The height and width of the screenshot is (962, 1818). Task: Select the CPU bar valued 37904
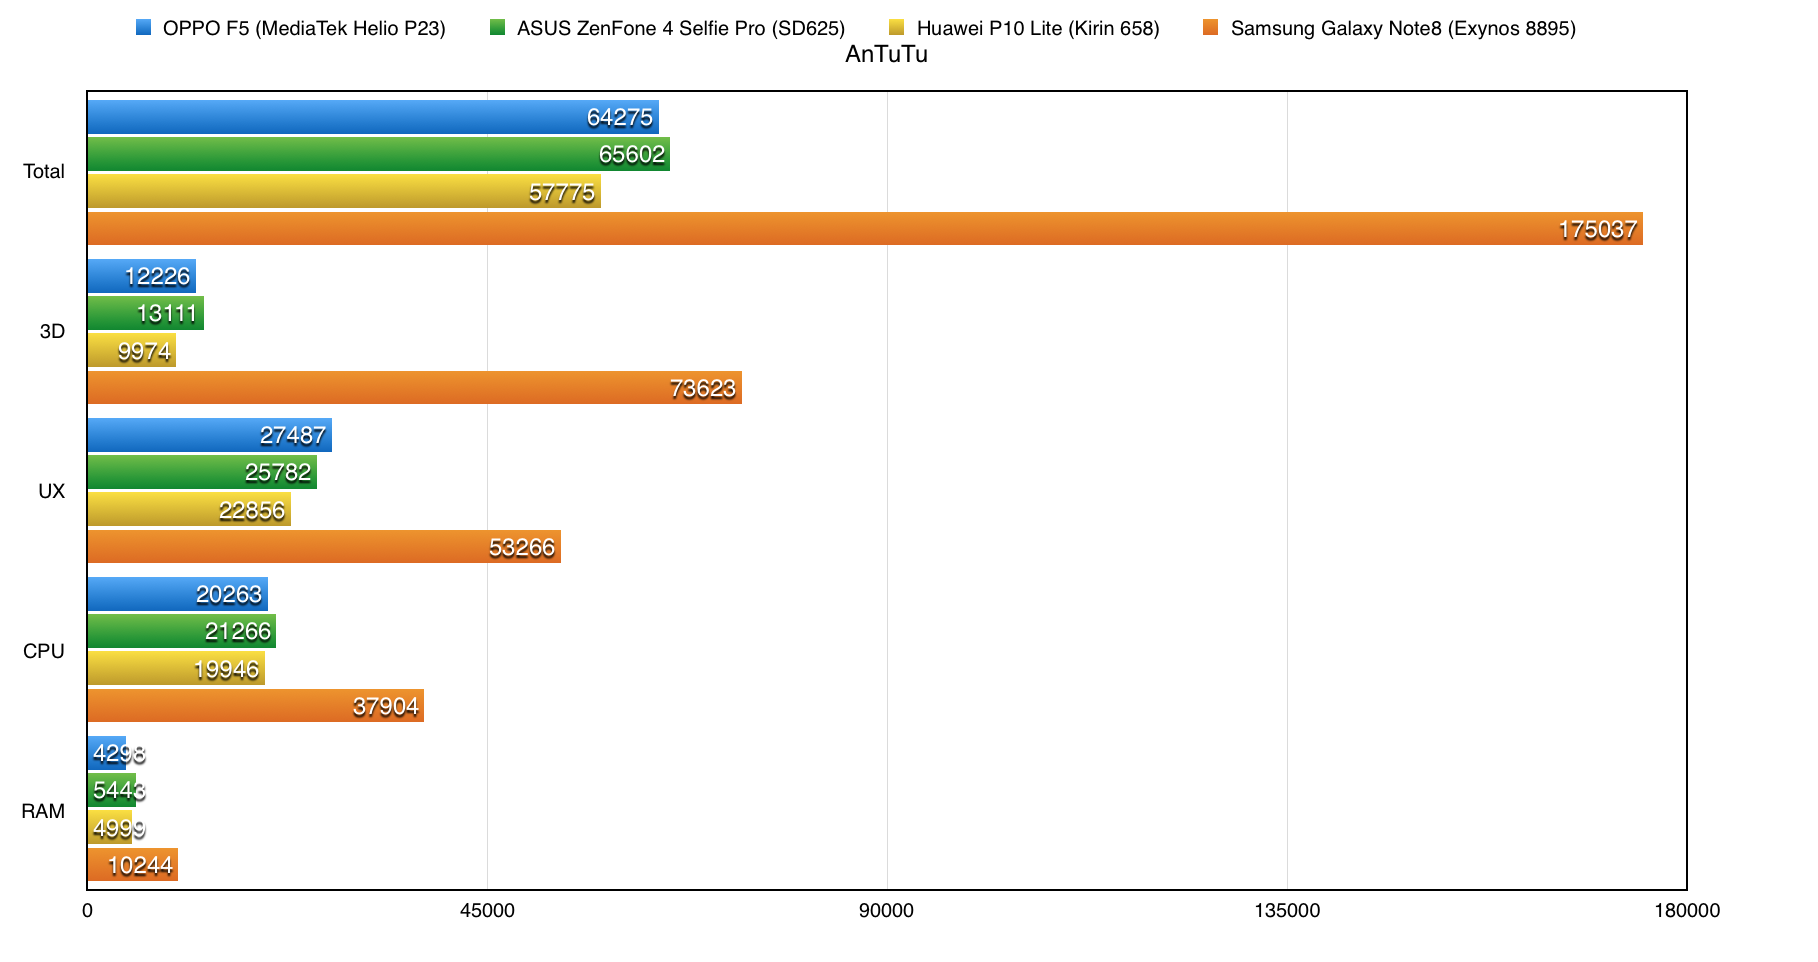point(256,705)
